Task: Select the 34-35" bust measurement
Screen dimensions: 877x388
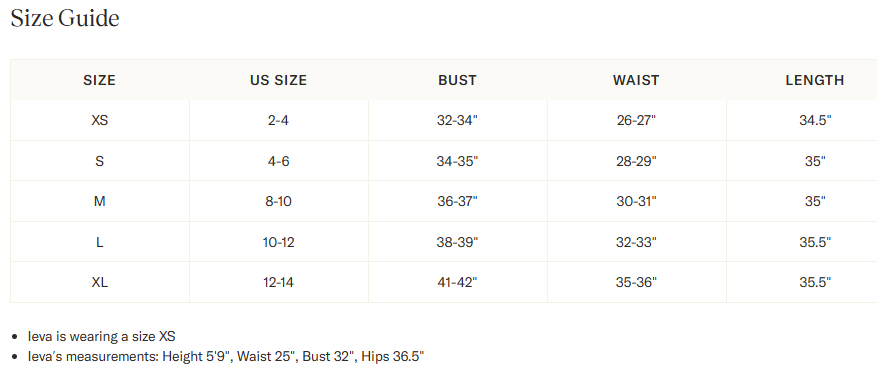Action: pos(458,161)
